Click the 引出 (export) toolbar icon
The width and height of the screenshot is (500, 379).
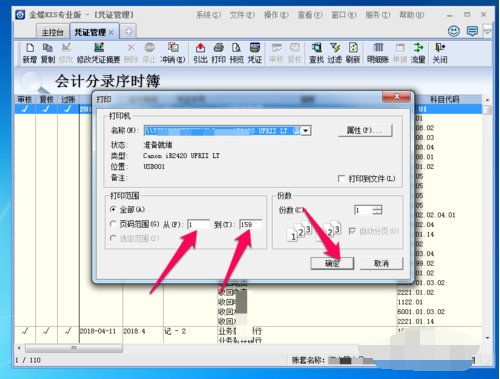(200, 53)
